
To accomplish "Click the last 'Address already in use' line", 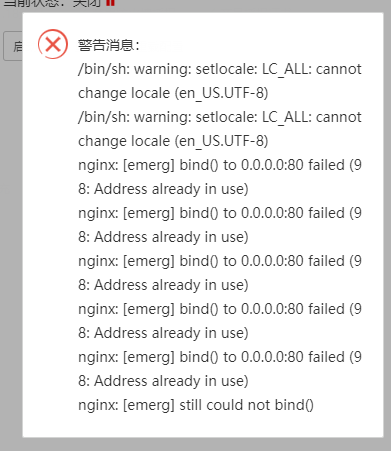I will tap(163, 381).
